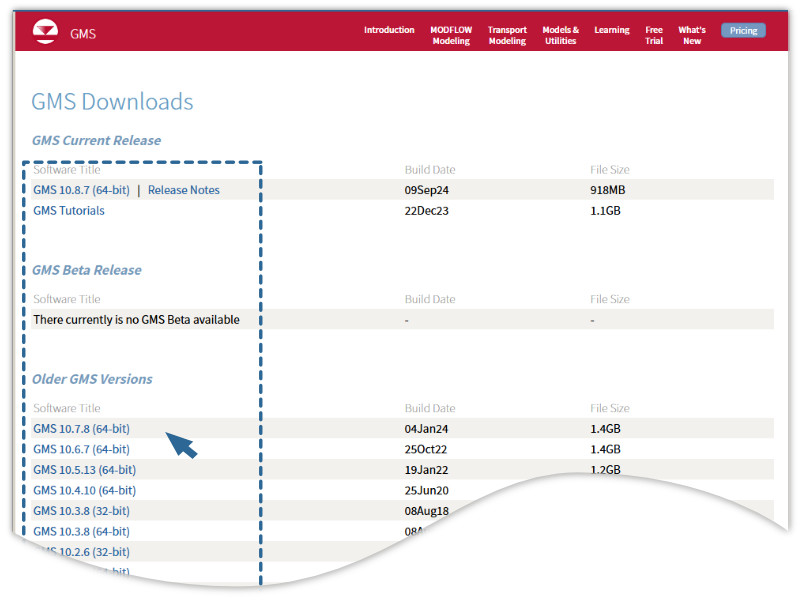Open the Release Notes link

[x=184, y=190]
